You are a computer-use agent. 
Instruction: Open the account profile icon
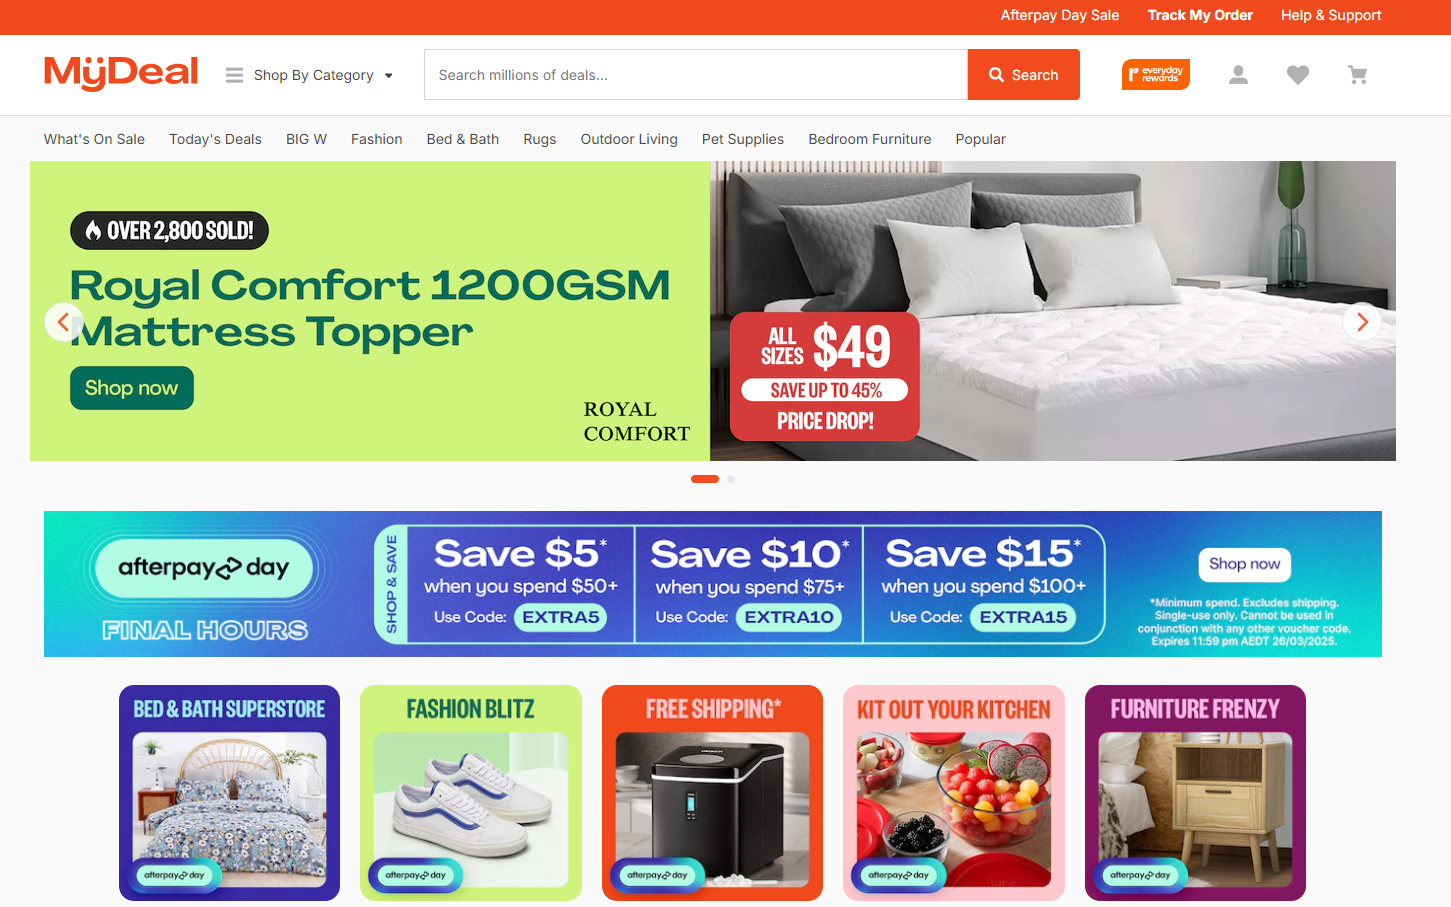point(1238,75)
